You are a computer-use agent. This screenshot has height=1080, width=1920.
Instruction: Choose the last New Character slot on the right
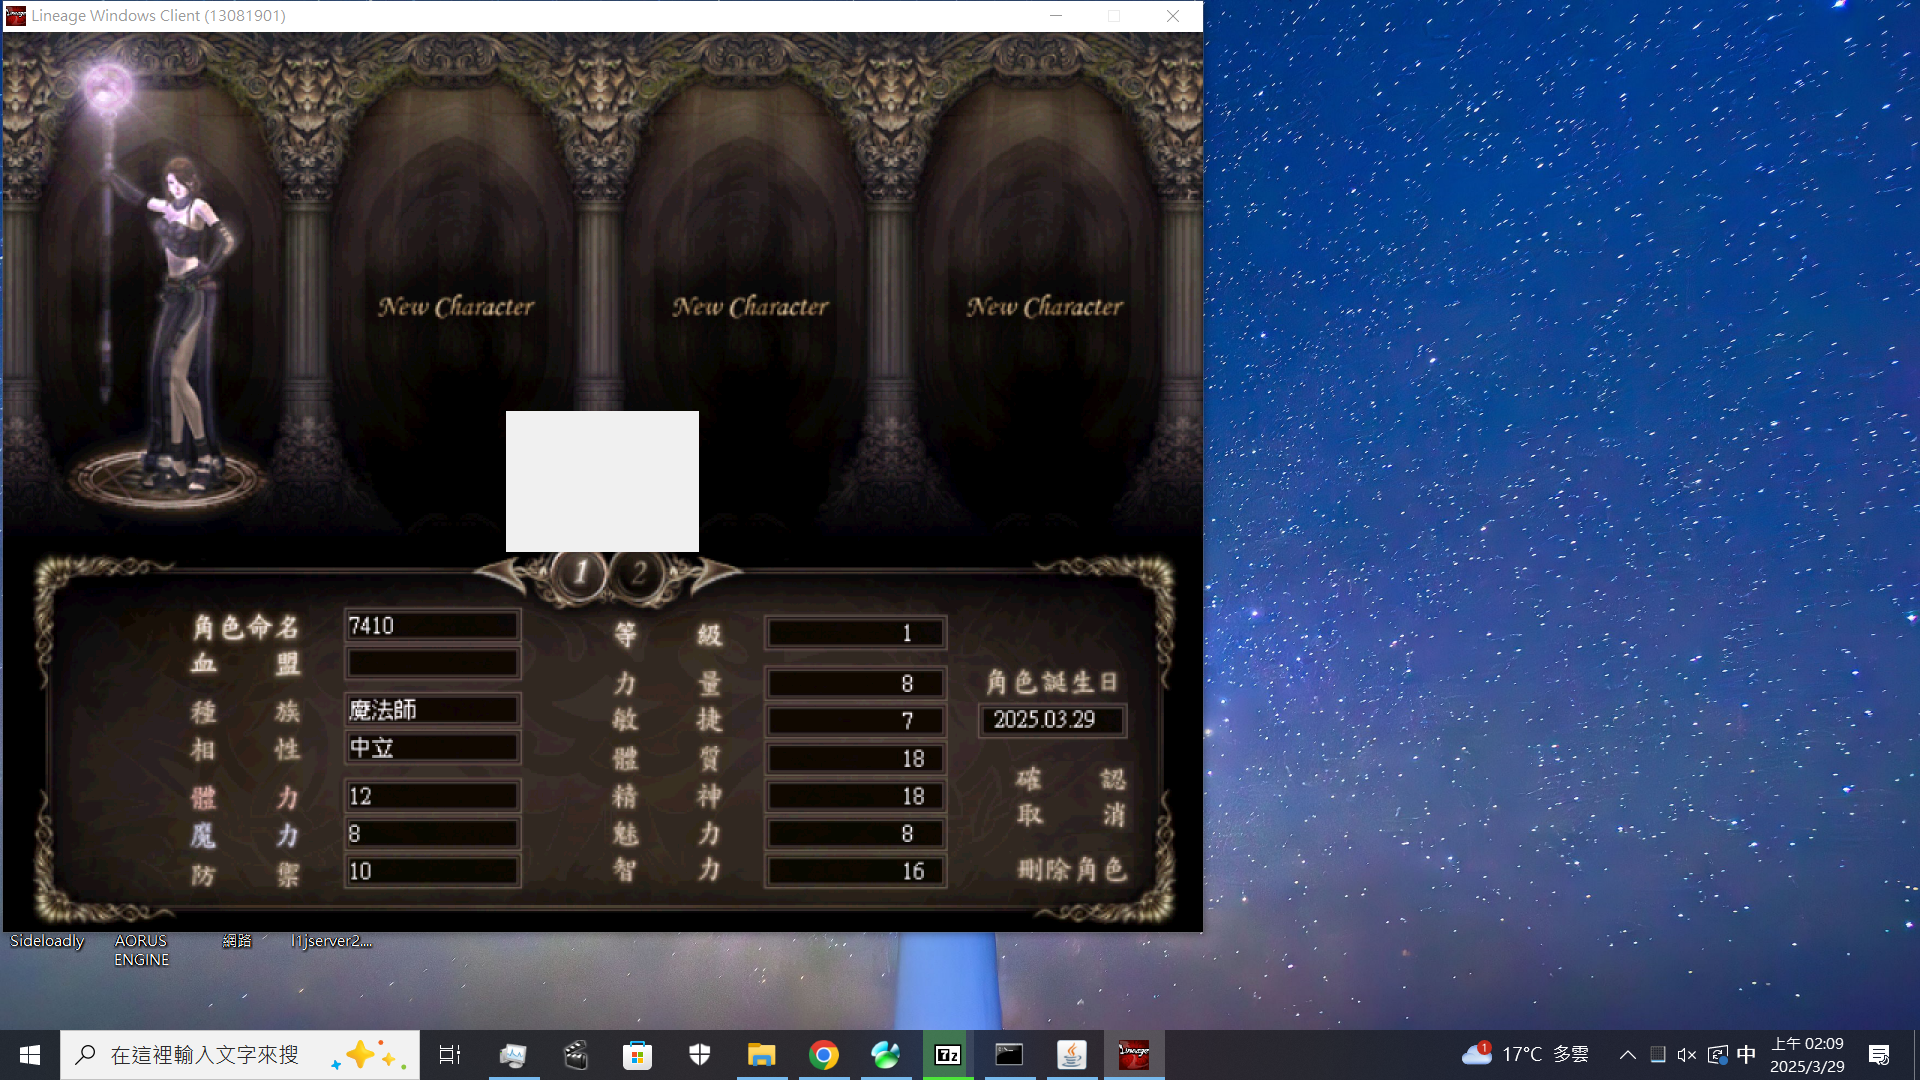1045,307
